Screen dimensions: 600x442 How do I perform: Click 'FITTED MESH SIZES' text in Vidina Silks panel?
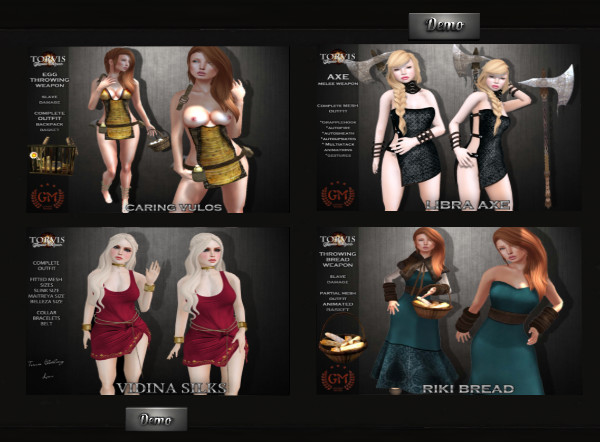click(x=47, y=282)
